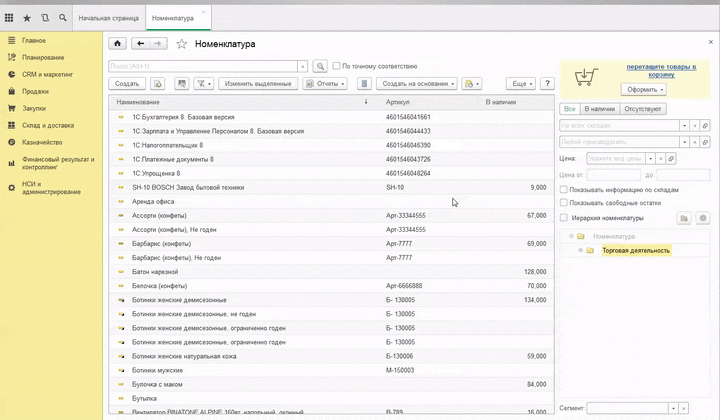This screenshot has width=720, height=420.
Task: Run search with magnifier button
Action: tap(320, 67)
